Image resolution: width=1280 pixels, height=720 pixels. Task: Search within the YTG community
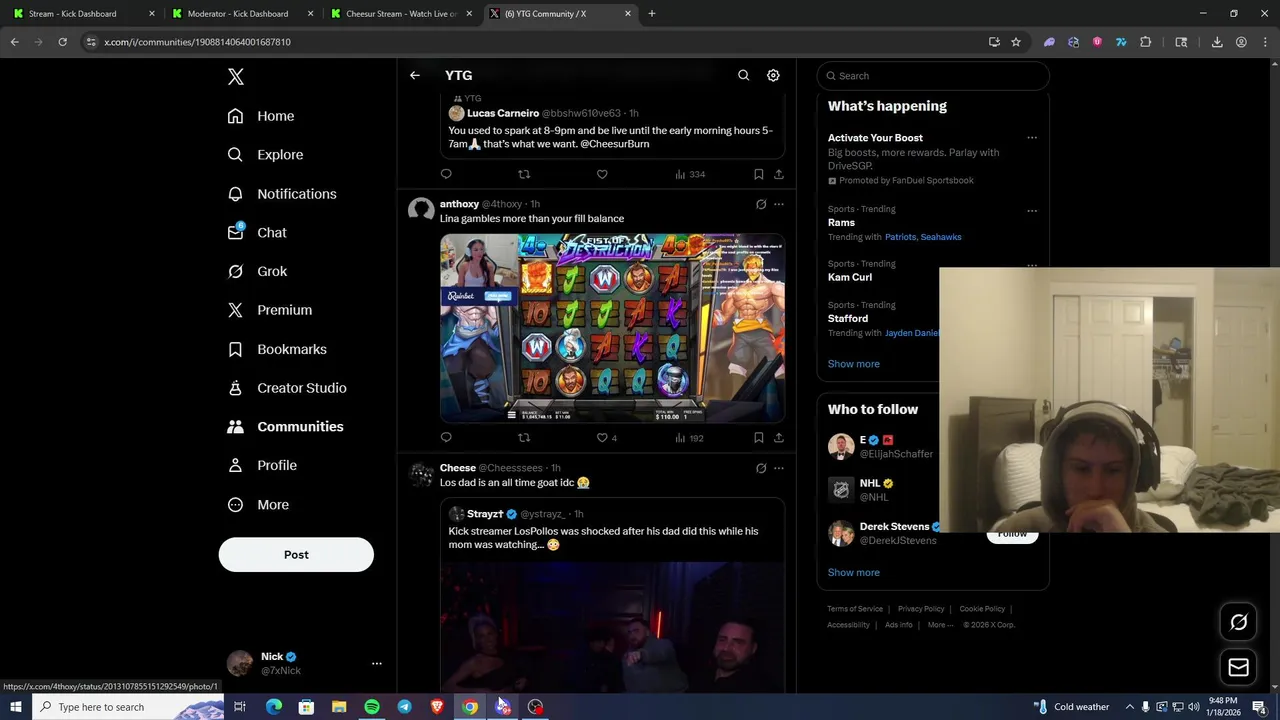[743, 75]
